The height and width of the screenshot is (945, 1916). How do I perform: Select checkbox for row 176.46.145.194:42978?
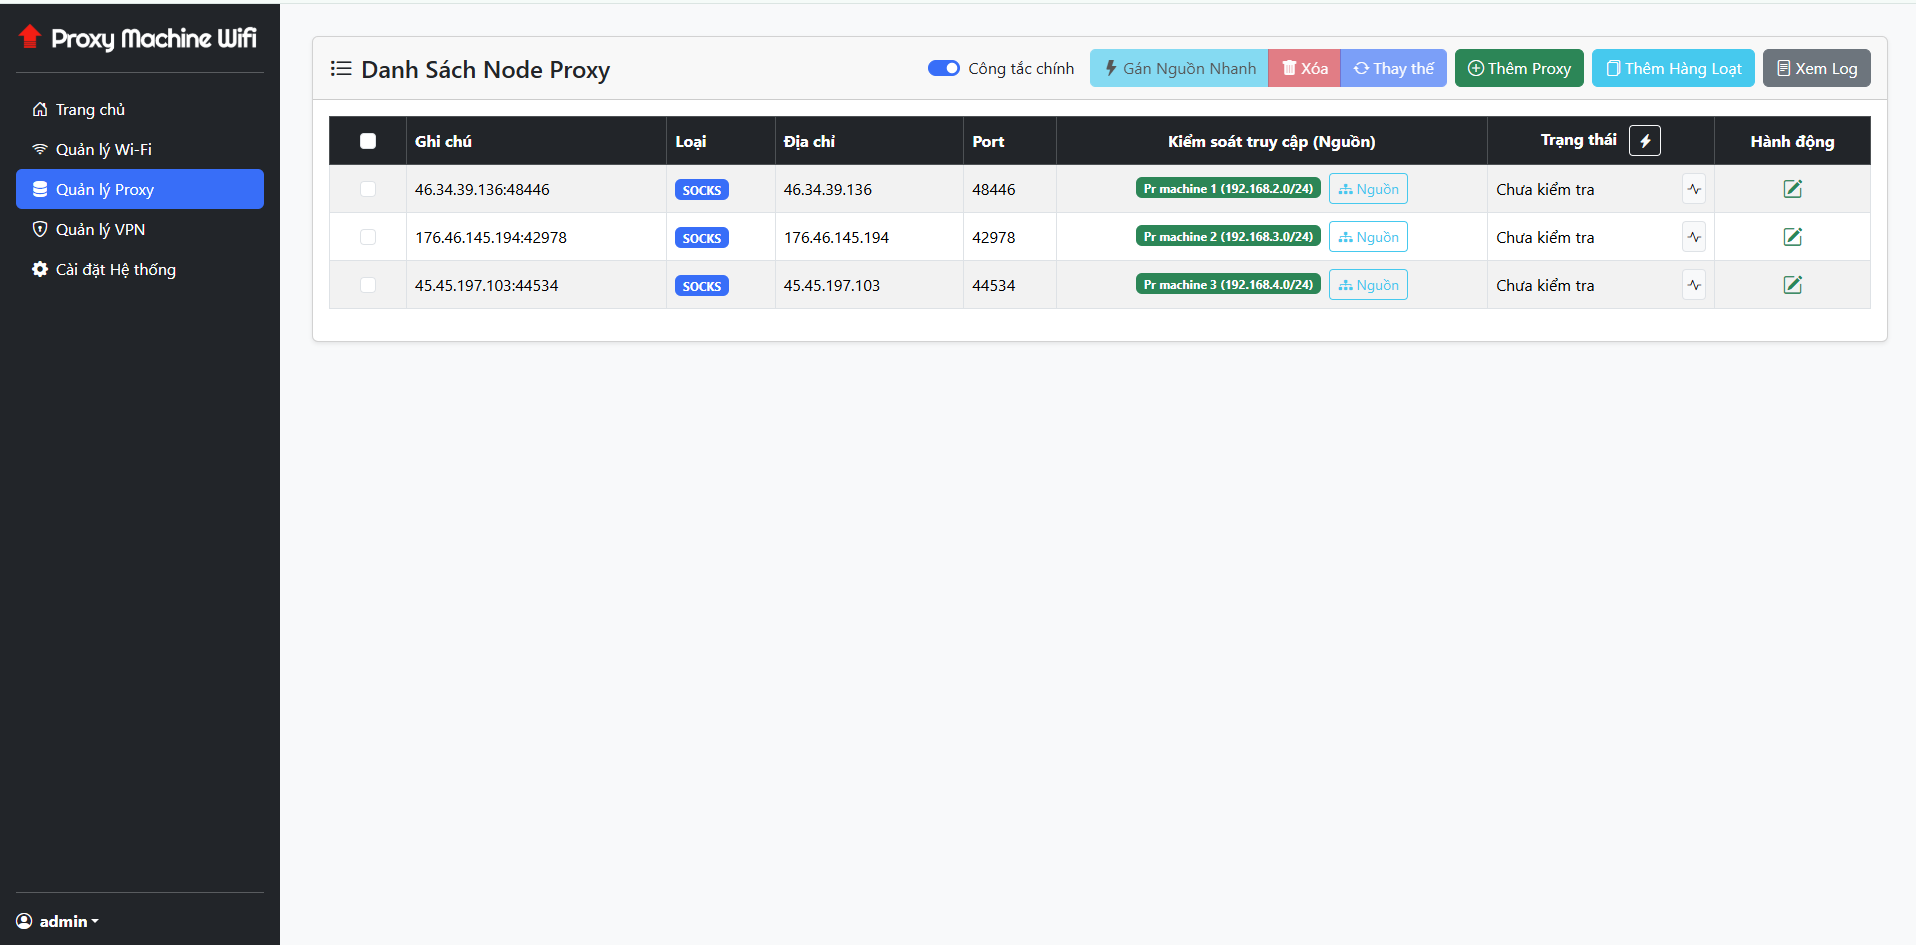tap(368, 237)
